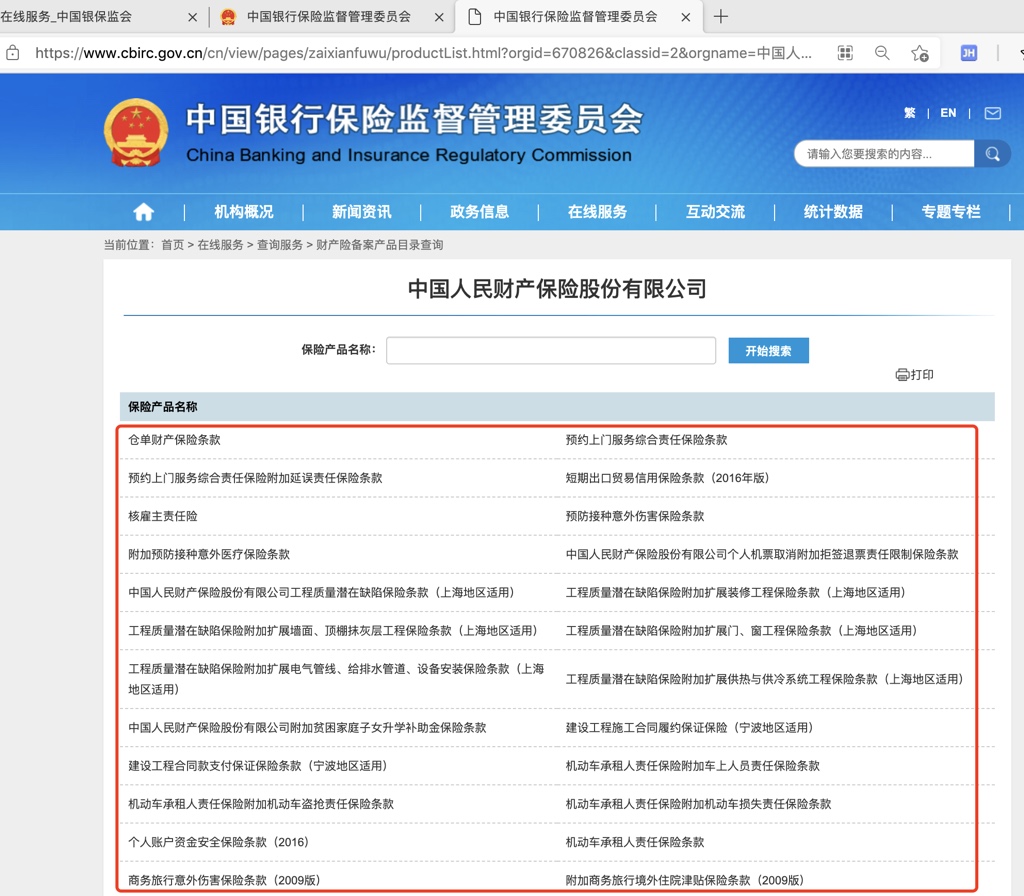The width and height of the screenshot is (1024, 896).
Task: Select 短期出口贸易信用保险条款（2016年版） entry
Action: pyautogui.click(x=667, y=478)
